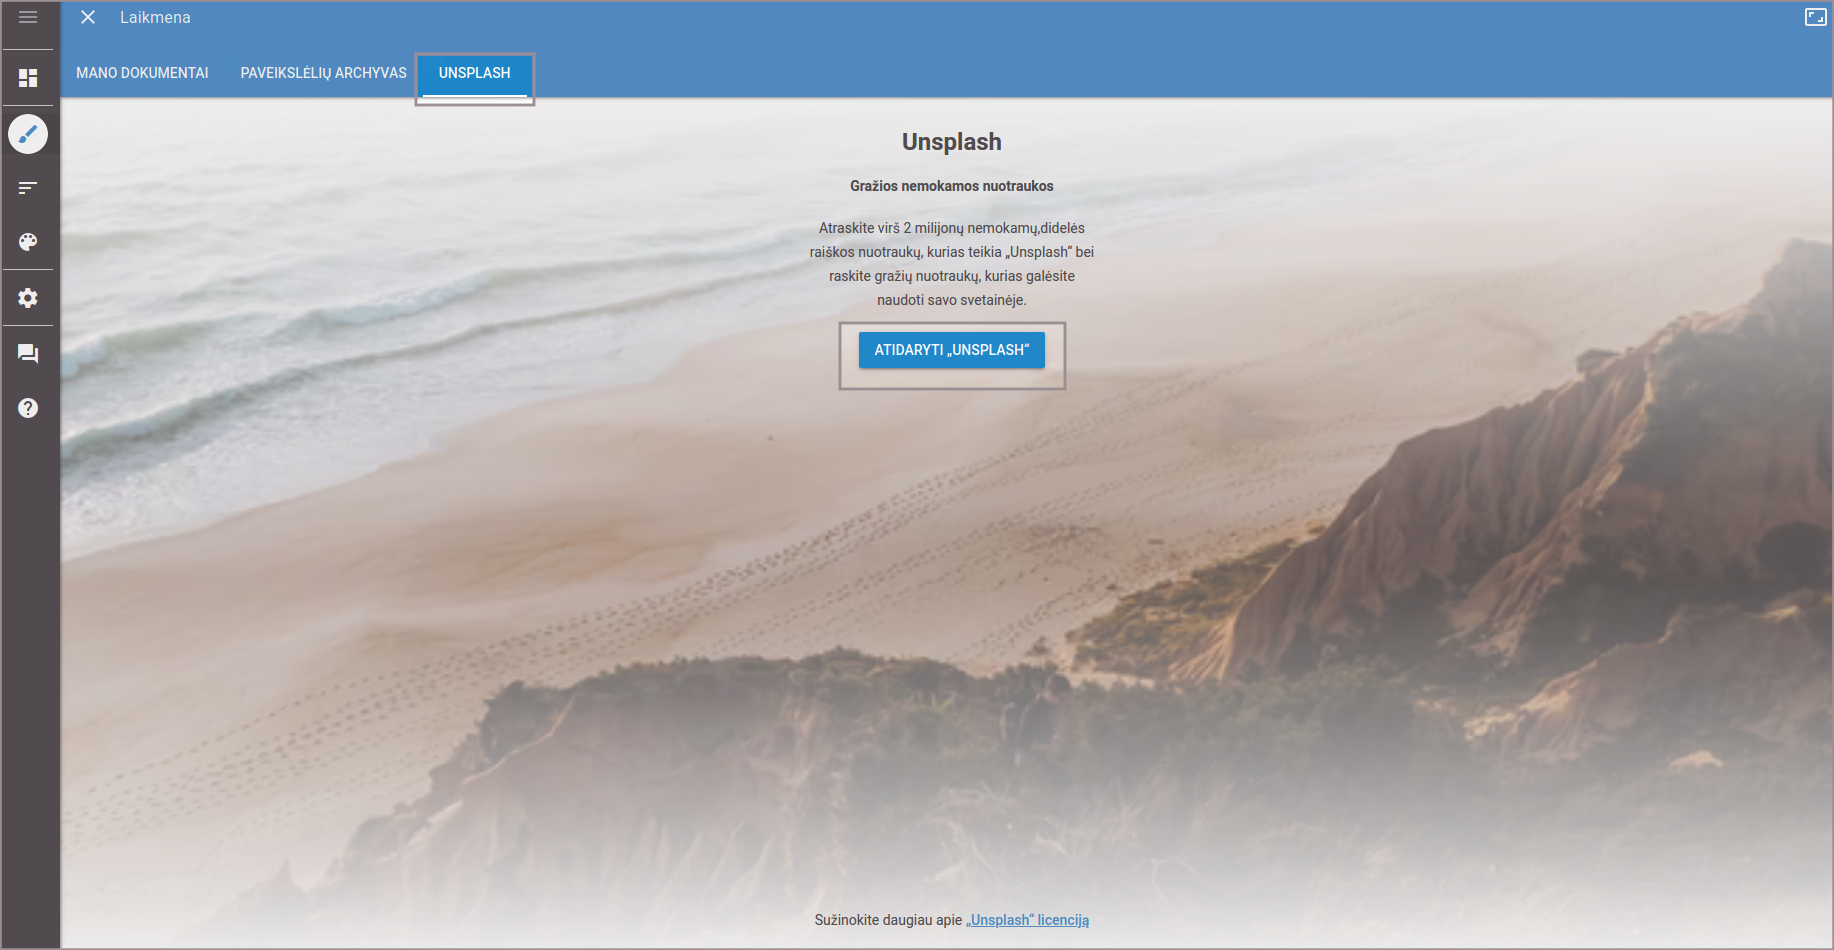Follow the „Unsplash“ licencija link
The height and width of the screenshot is (950, 1834).
[x=1027, y=920]
